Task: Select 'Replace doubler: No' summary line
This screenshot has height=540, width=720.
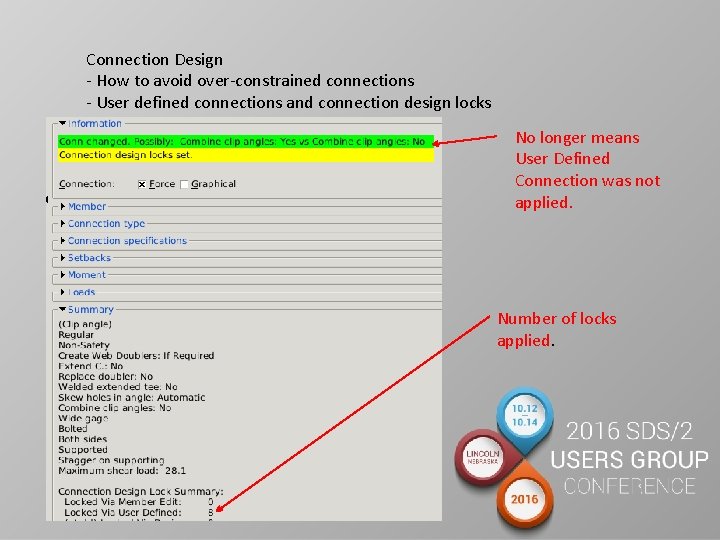Action: click(x=105, y=377)
